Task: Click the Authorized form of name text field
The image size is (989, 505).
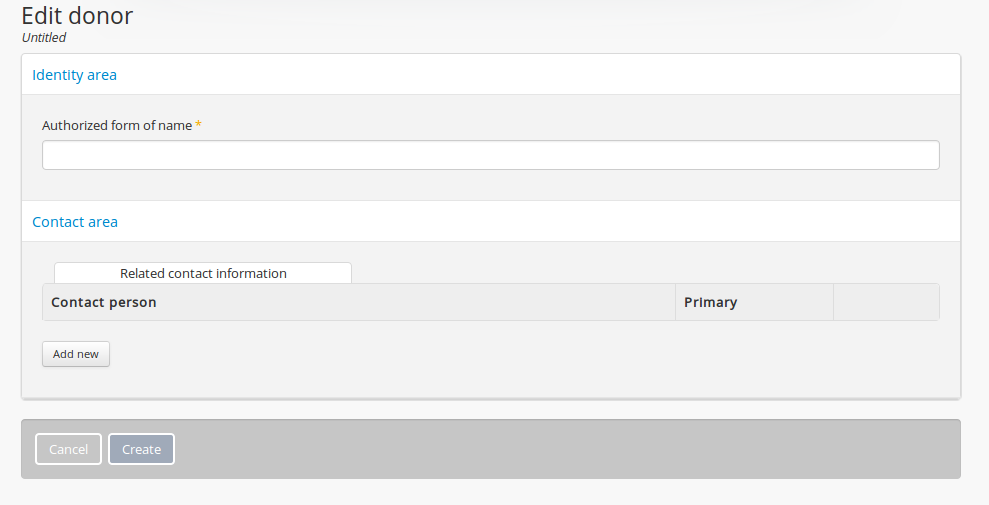Action: pyautogui.click(x=490, y=155)
